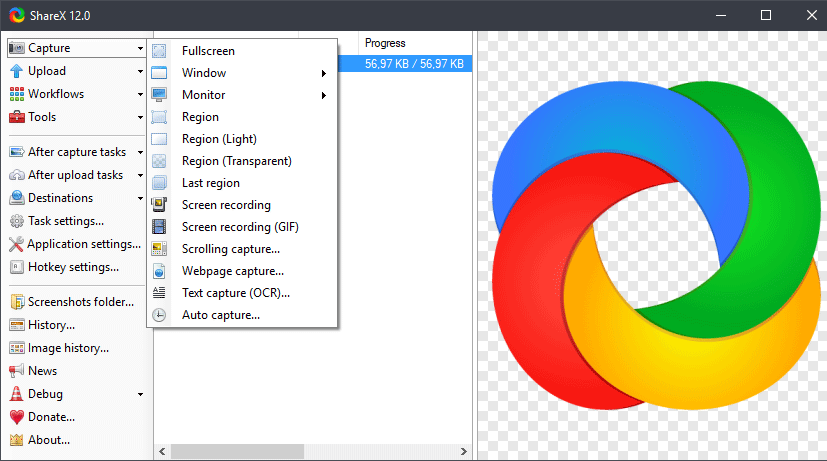This screenshot has height=461, width=827.
Task: Select Fullscreen from capture menu
Action: point(243,51)
